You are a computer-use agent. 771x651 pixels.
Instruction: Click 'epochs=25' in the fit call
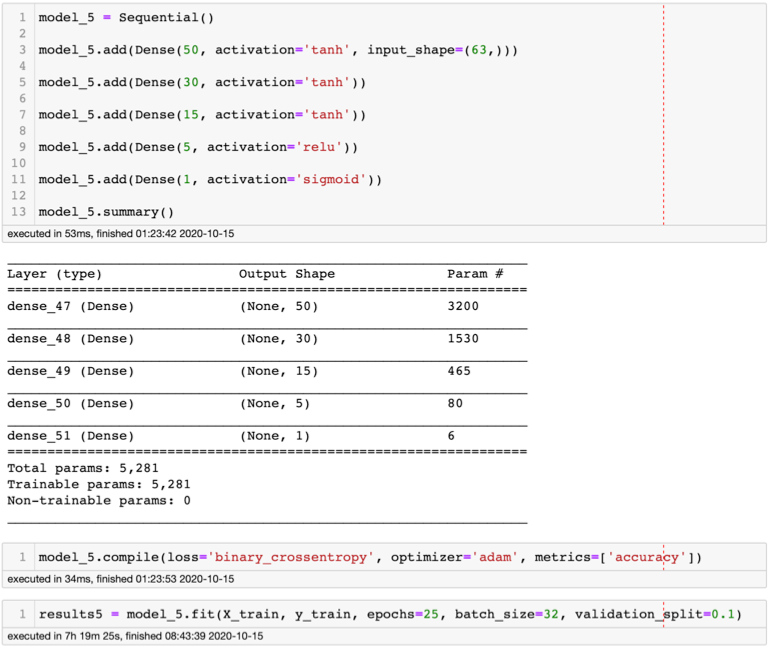(x=403, y=615)
